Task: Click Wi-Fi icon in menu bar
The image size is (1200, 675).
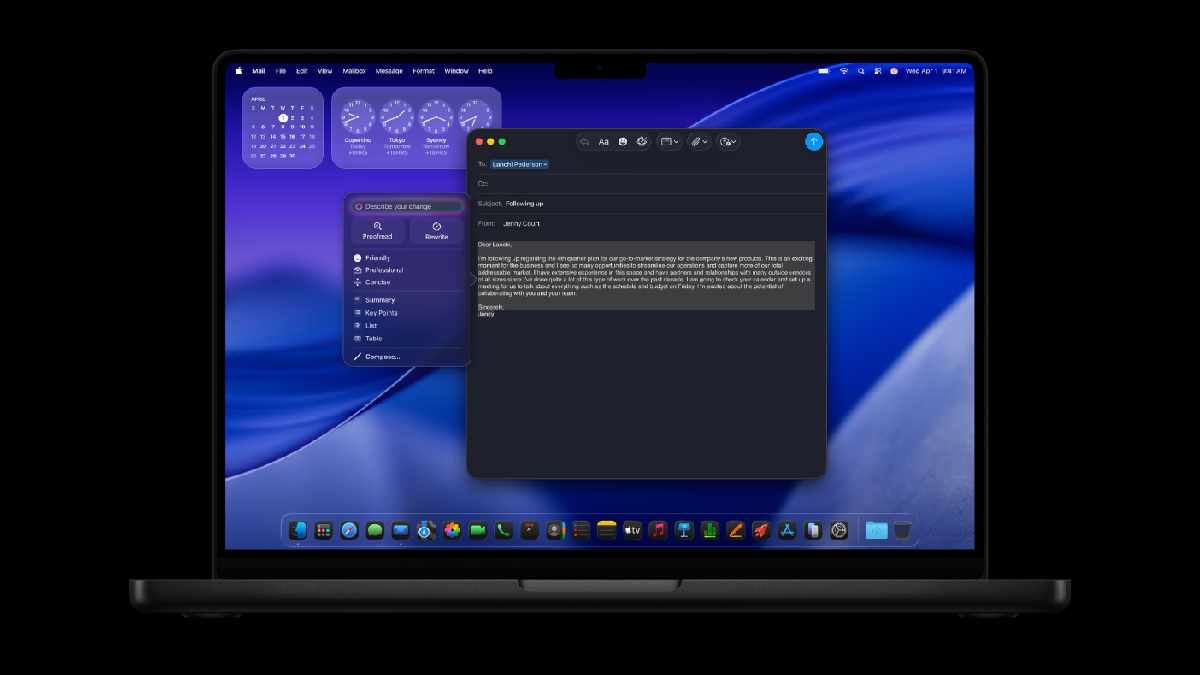Action: click(x=844, y=71)
